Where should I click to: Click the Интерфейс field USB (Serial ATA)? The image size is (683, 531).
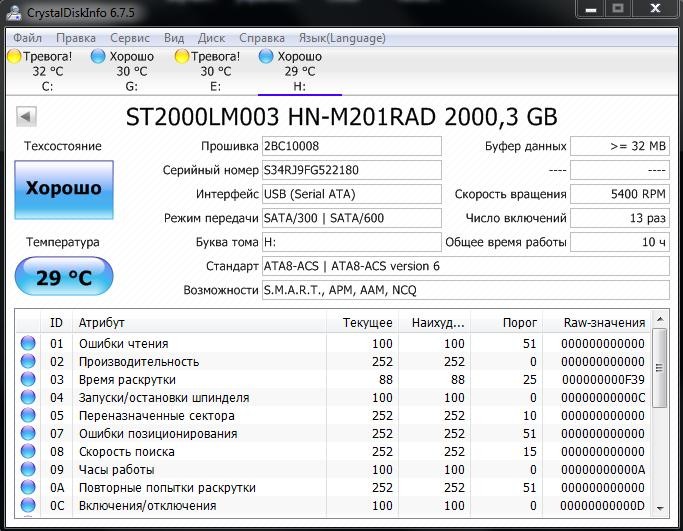tap(352, 194)
